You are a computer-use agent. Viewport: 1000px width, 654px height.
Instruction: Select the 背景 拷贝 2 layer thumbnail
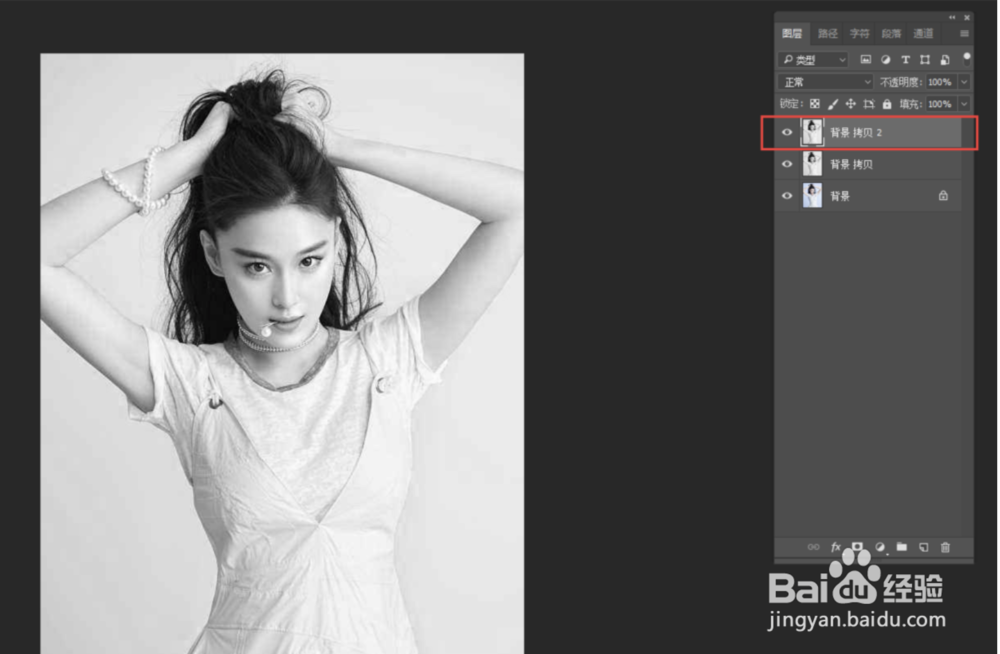[x=812, y=132]
